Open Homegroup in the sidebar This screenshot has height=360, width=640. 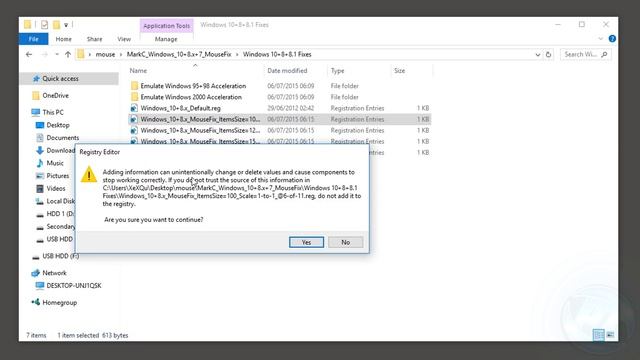[60, 302]
